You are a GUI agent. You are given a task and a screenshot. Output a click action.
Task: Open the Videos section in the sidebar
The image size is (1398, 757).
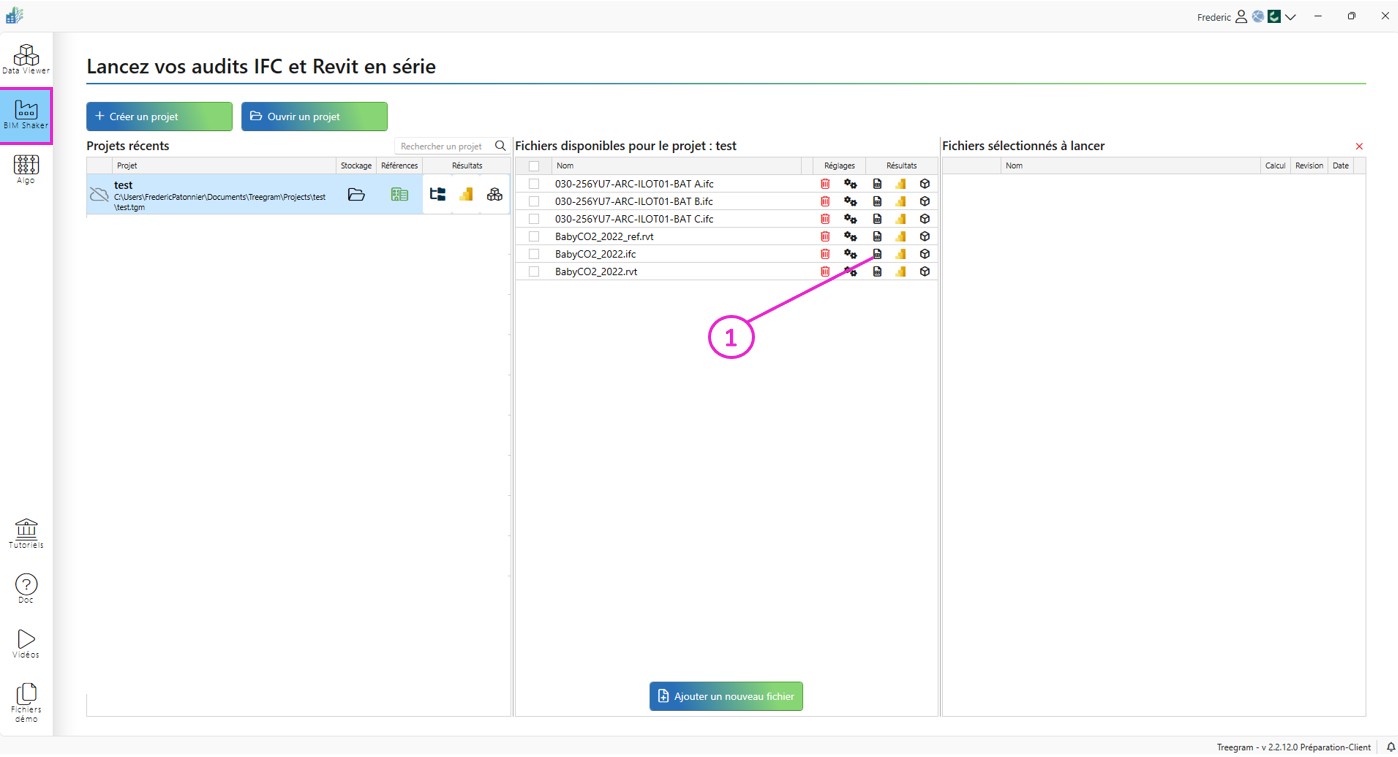click(26, 643)
